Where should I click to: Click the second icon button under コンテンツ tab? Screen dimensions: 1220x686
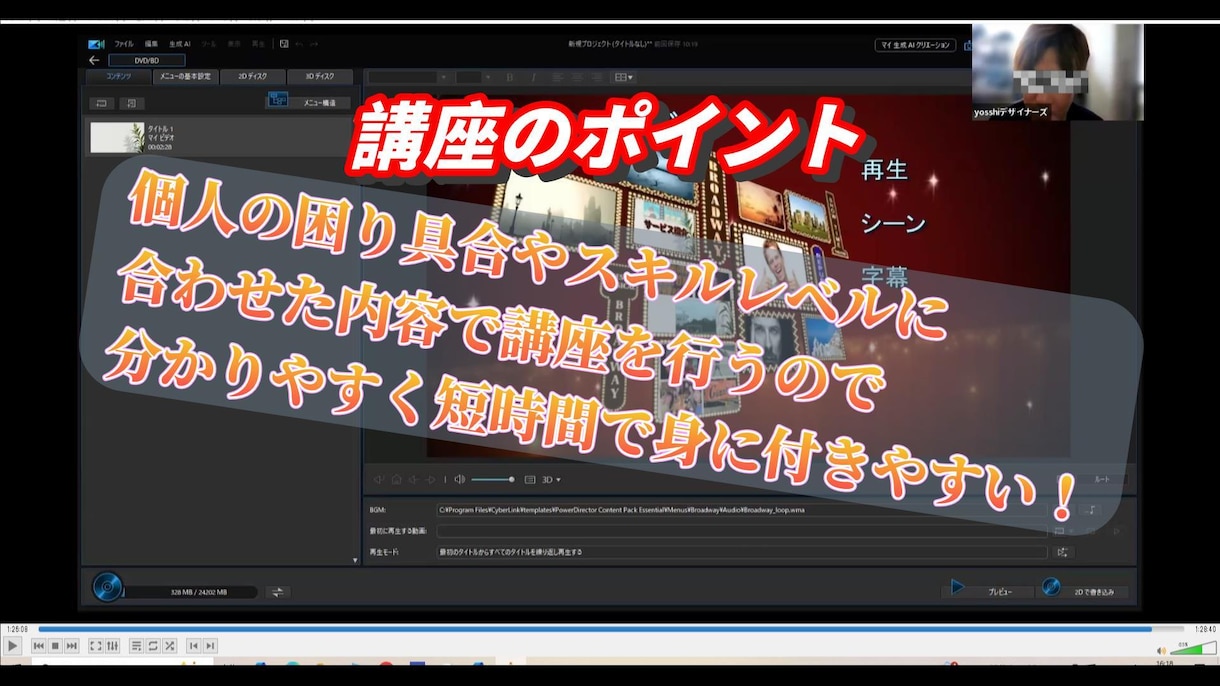[x=132, y=103]
